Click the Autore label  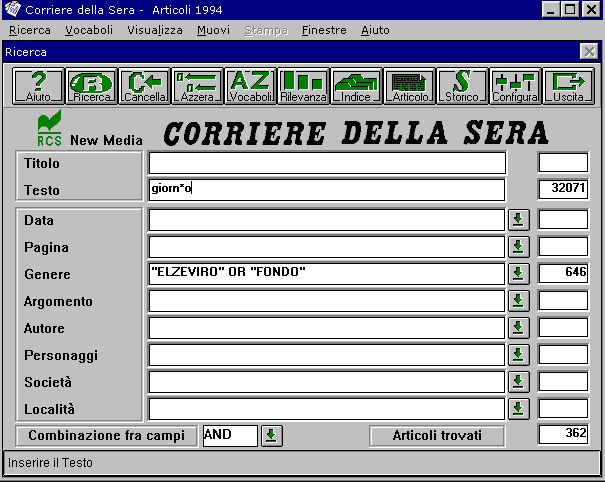click(44, 328)
